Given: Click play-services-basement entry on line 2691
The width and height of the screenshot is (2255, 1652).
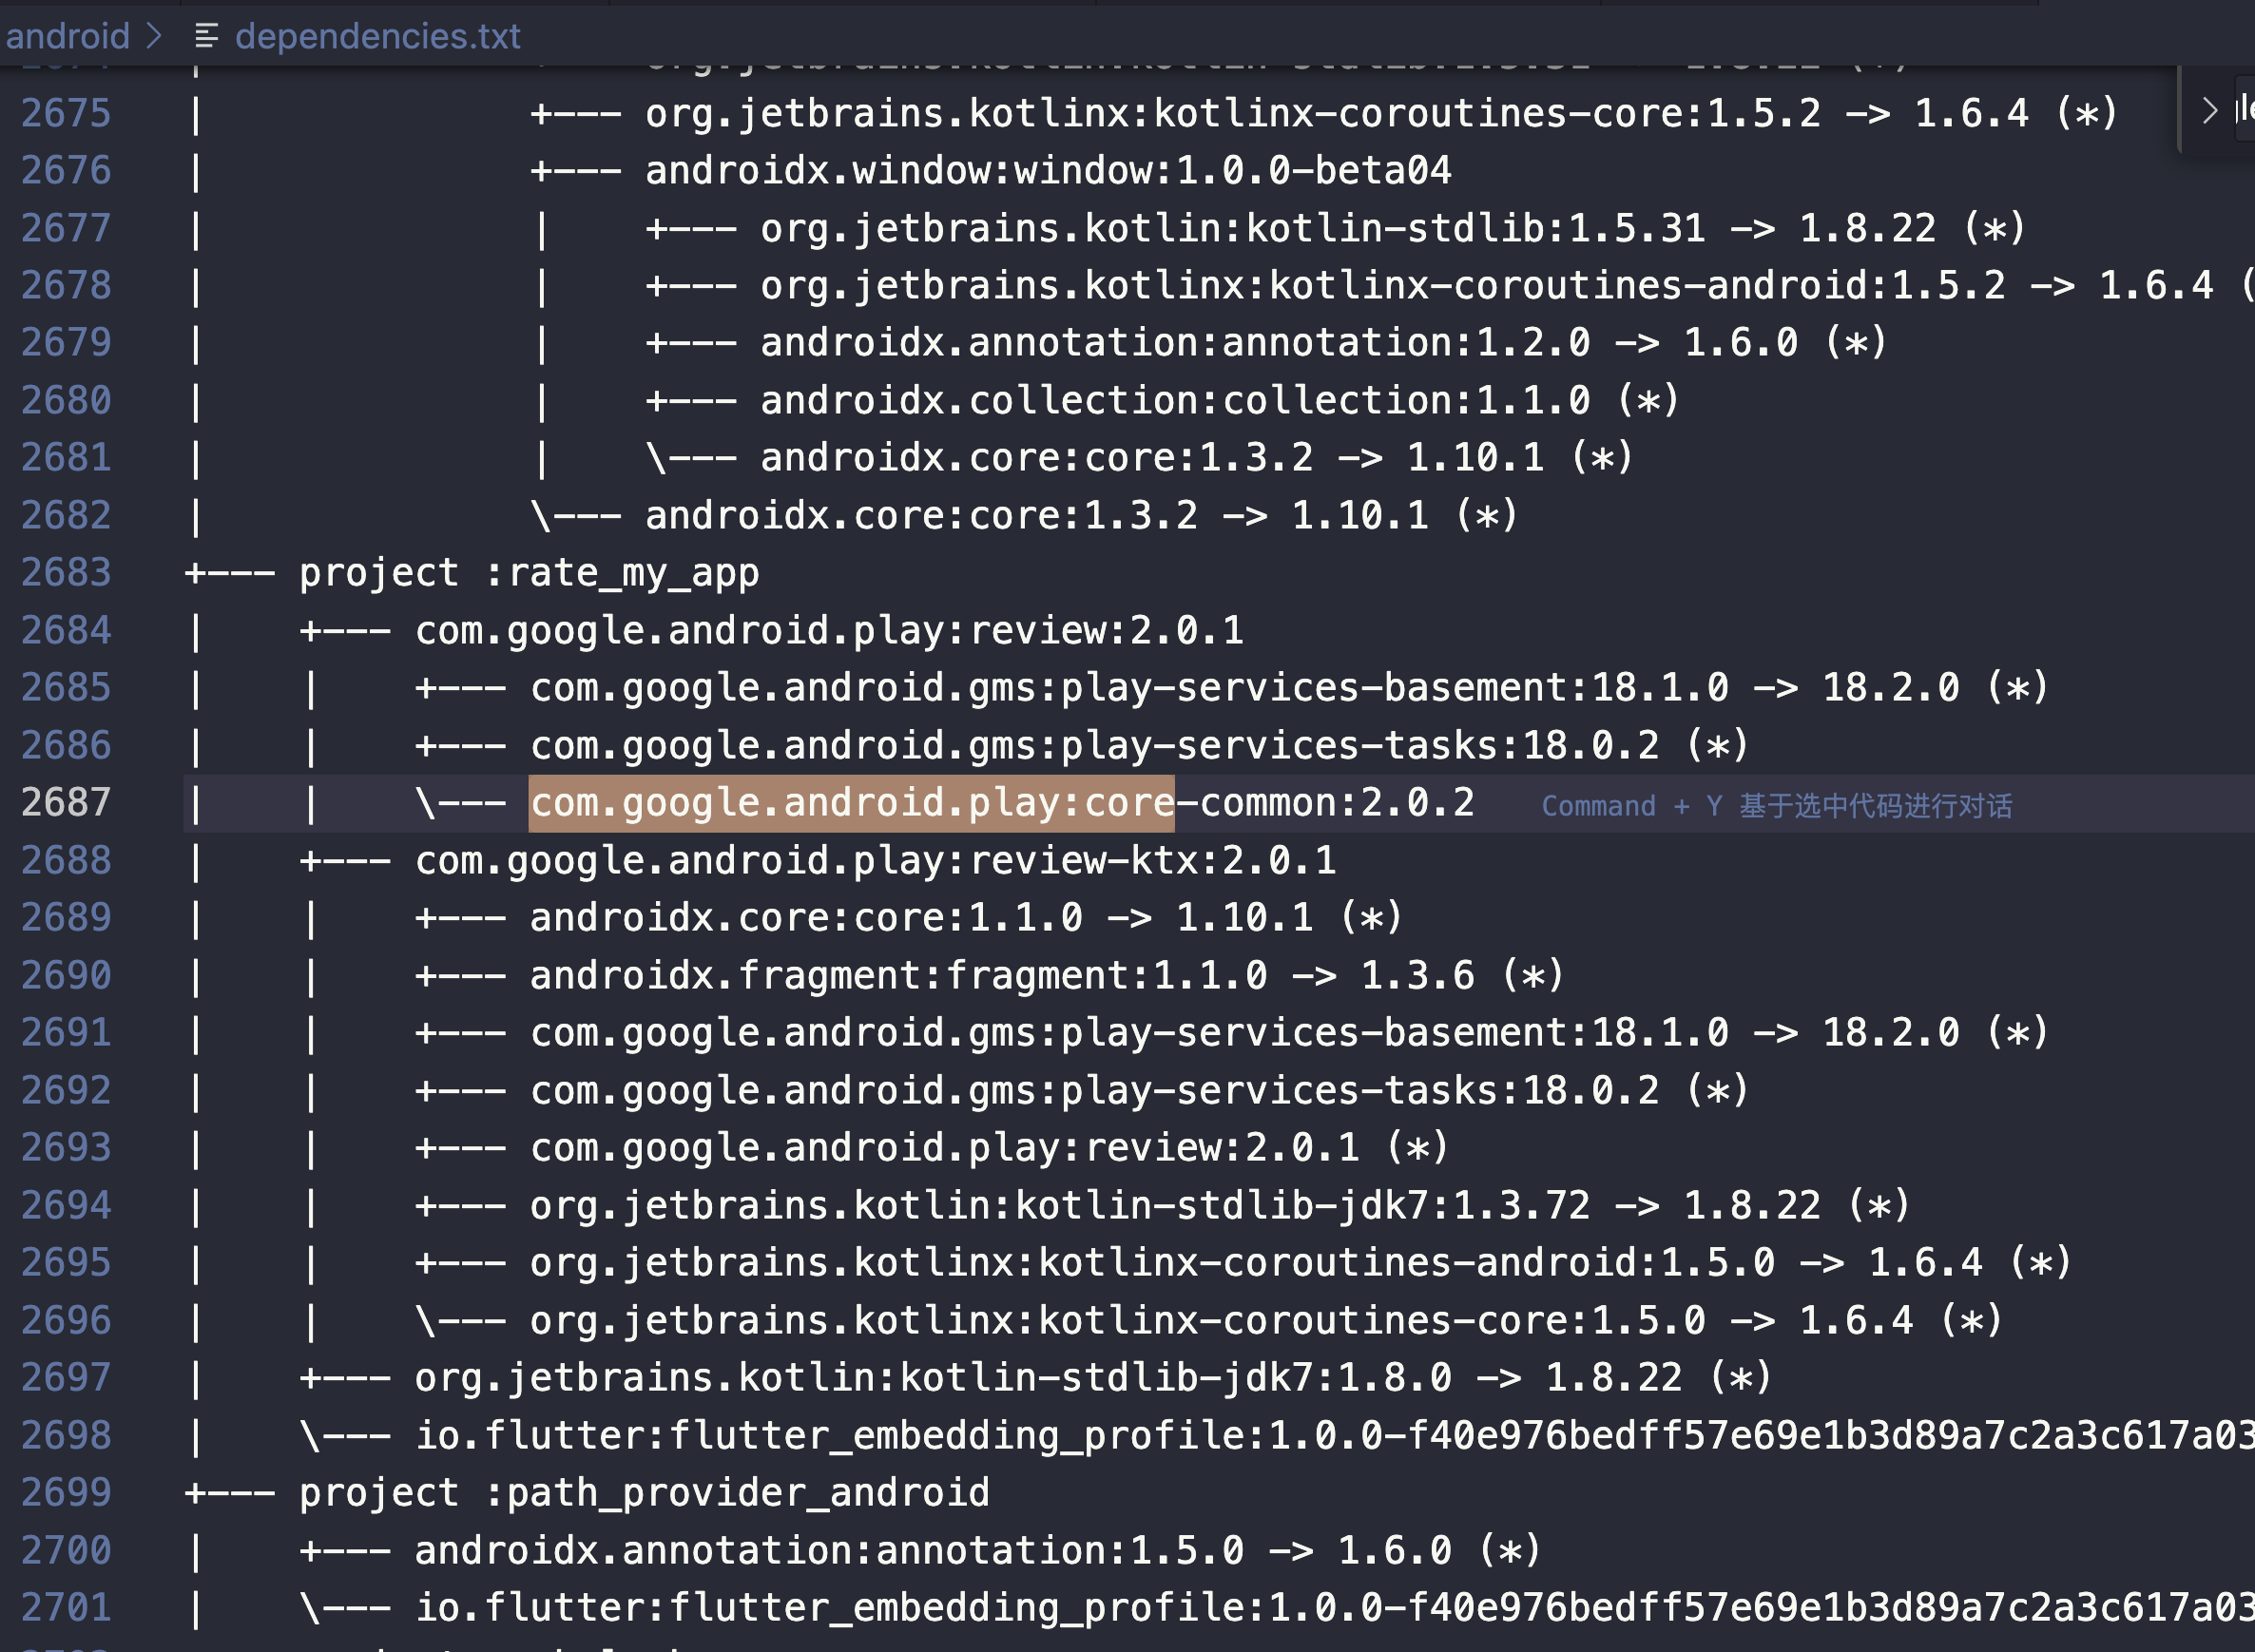Looking at the screenshot, I should point(1289,1033).
